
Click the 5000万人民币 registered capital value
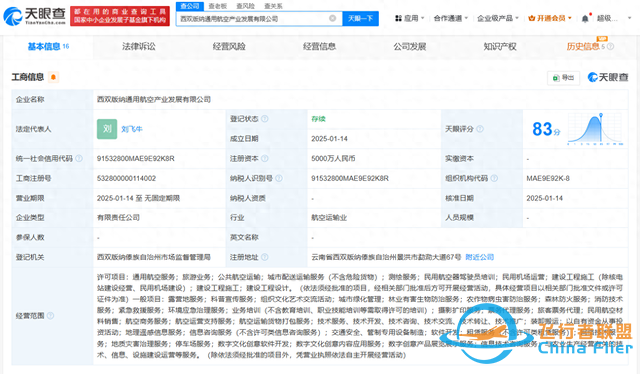coord(333,158)
